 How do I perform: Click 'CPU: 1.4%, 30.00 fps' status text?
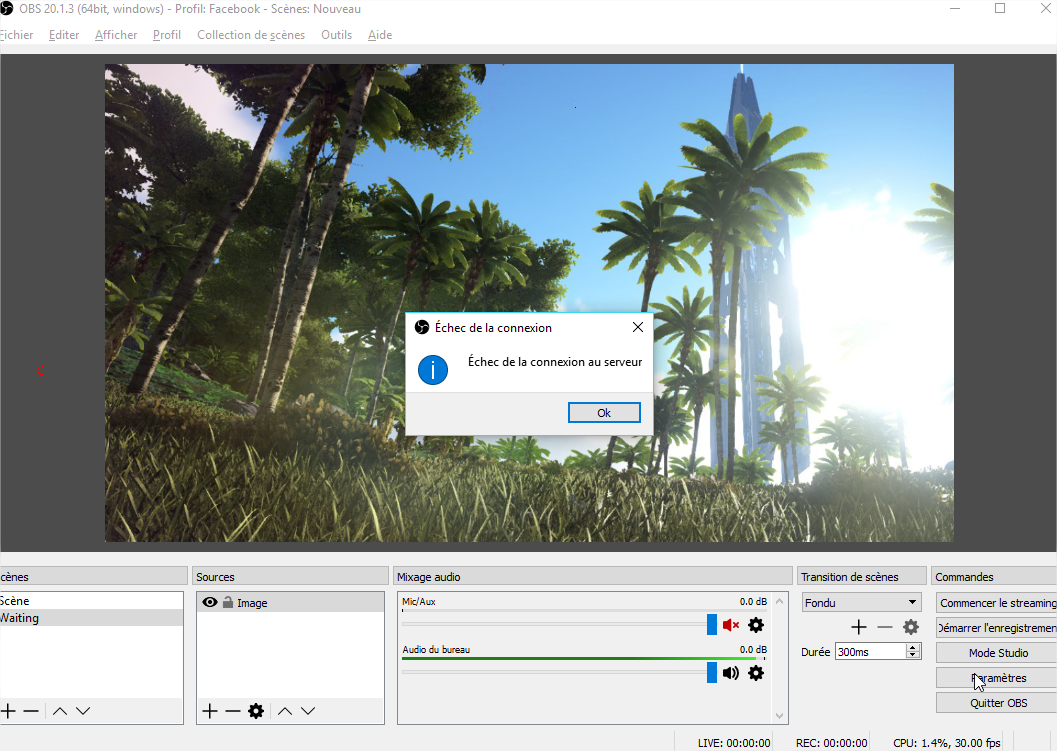(x=947, y=743)
